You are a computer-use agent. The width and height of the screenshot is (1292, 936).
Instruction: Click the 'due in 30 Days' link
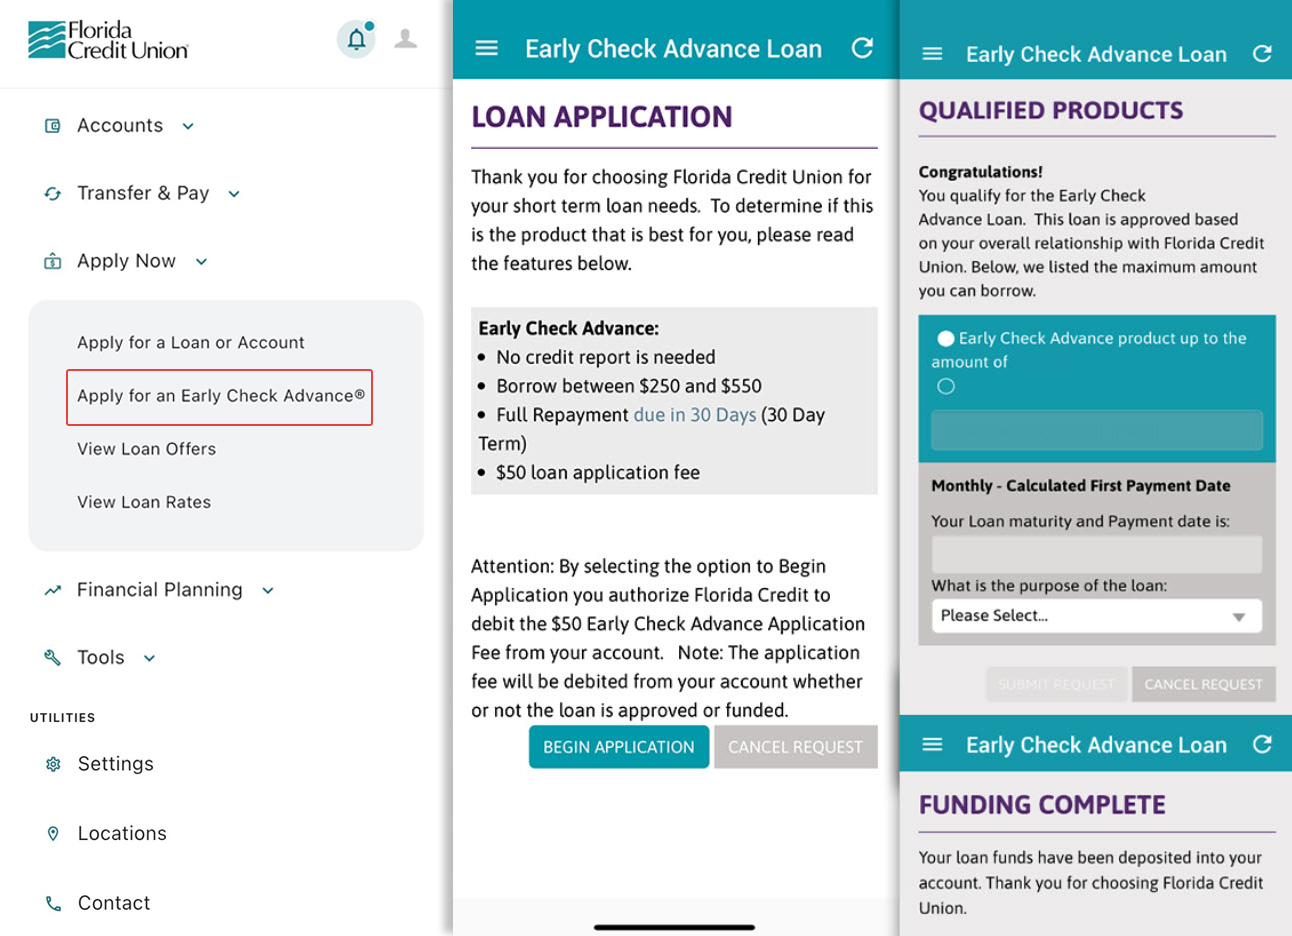coord(695,415)
